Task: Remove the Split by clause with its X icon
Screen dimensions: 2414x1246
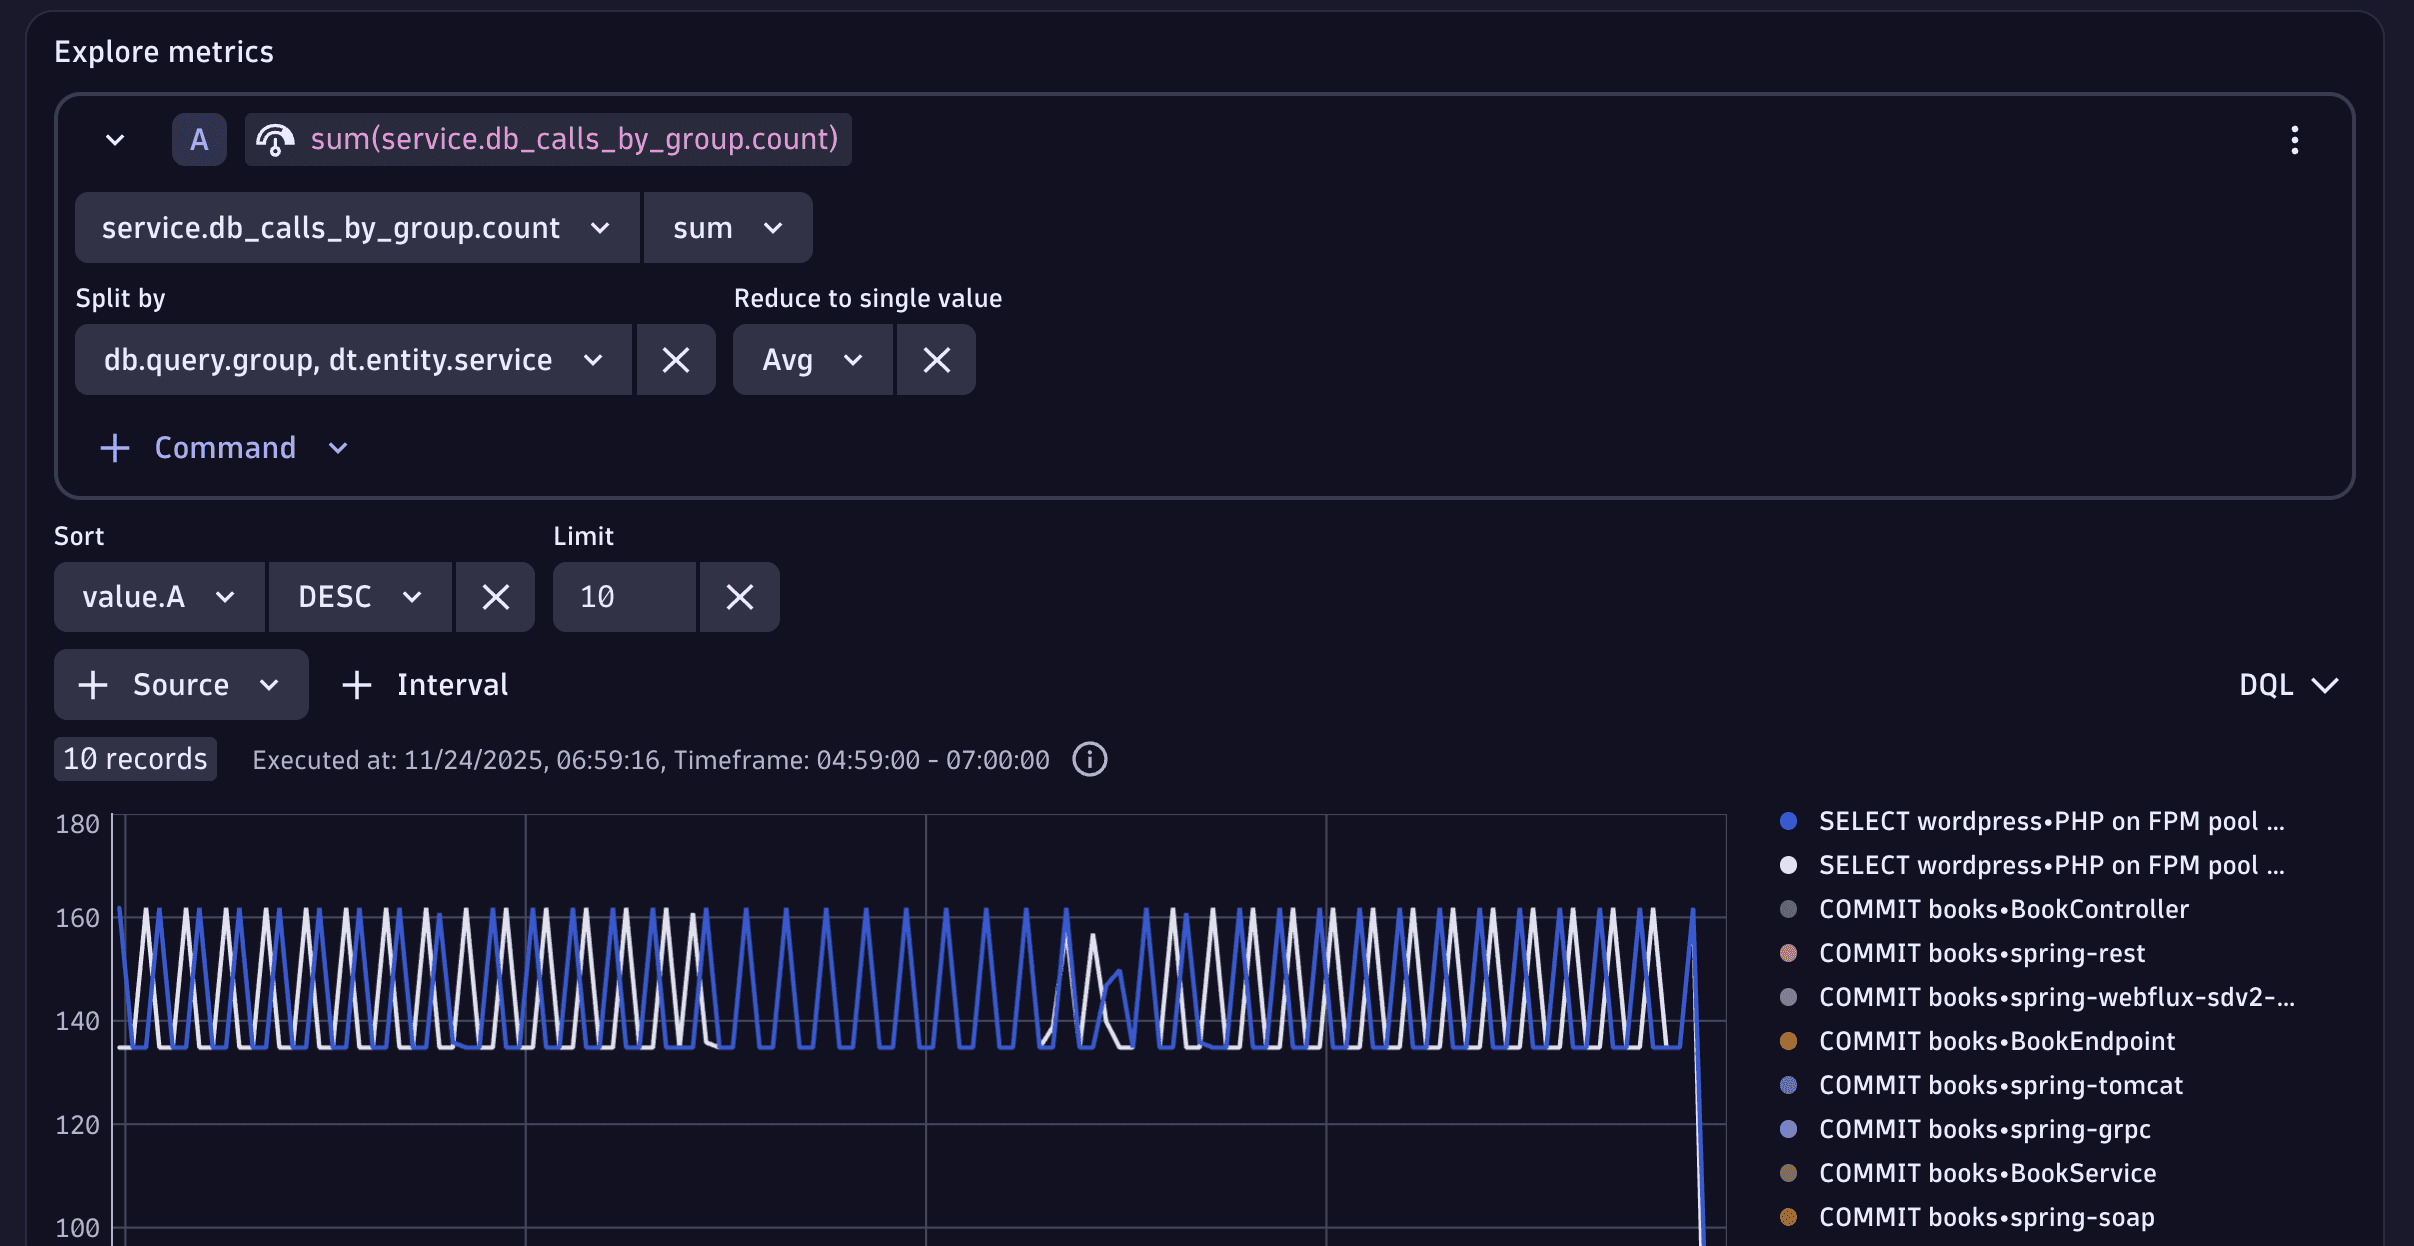Action: click(676, 359)
